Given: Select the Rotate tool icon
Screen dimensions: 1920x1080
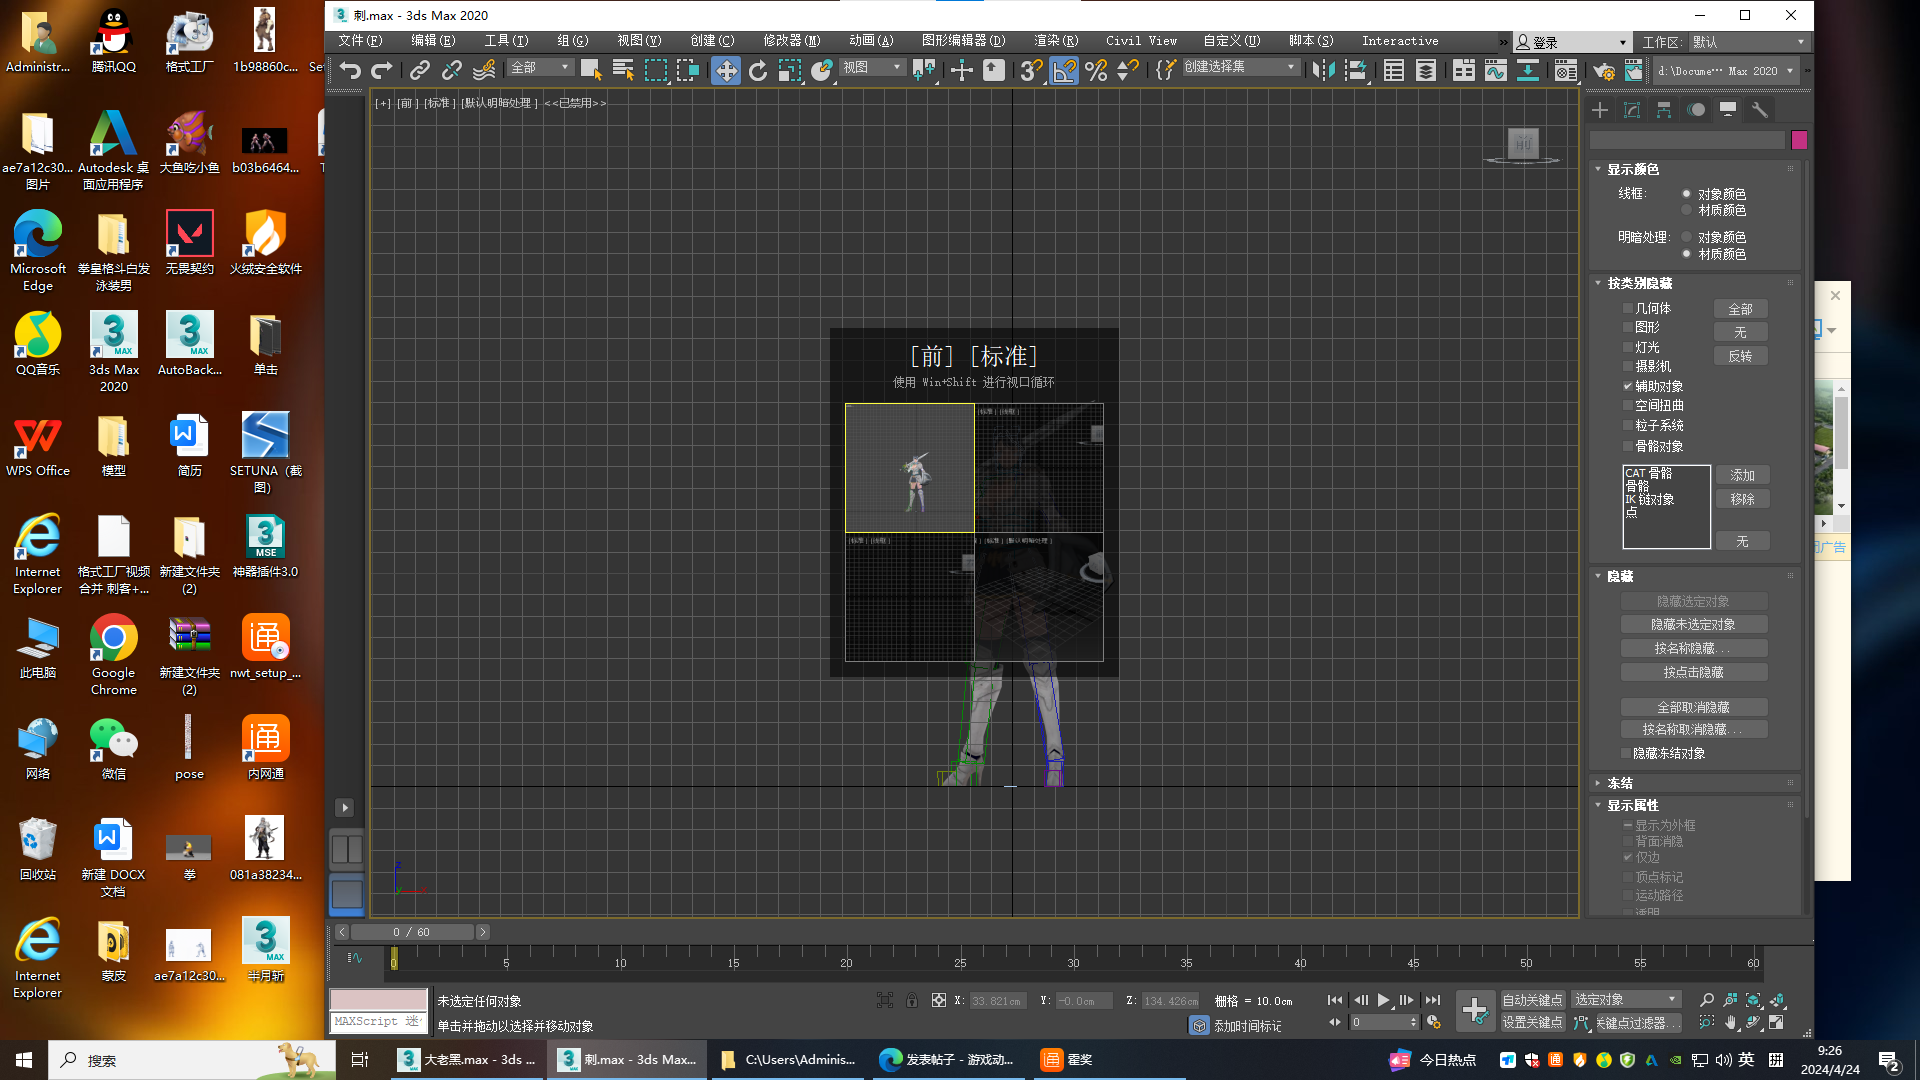Looking at the screenshot, I should point(758,70).
